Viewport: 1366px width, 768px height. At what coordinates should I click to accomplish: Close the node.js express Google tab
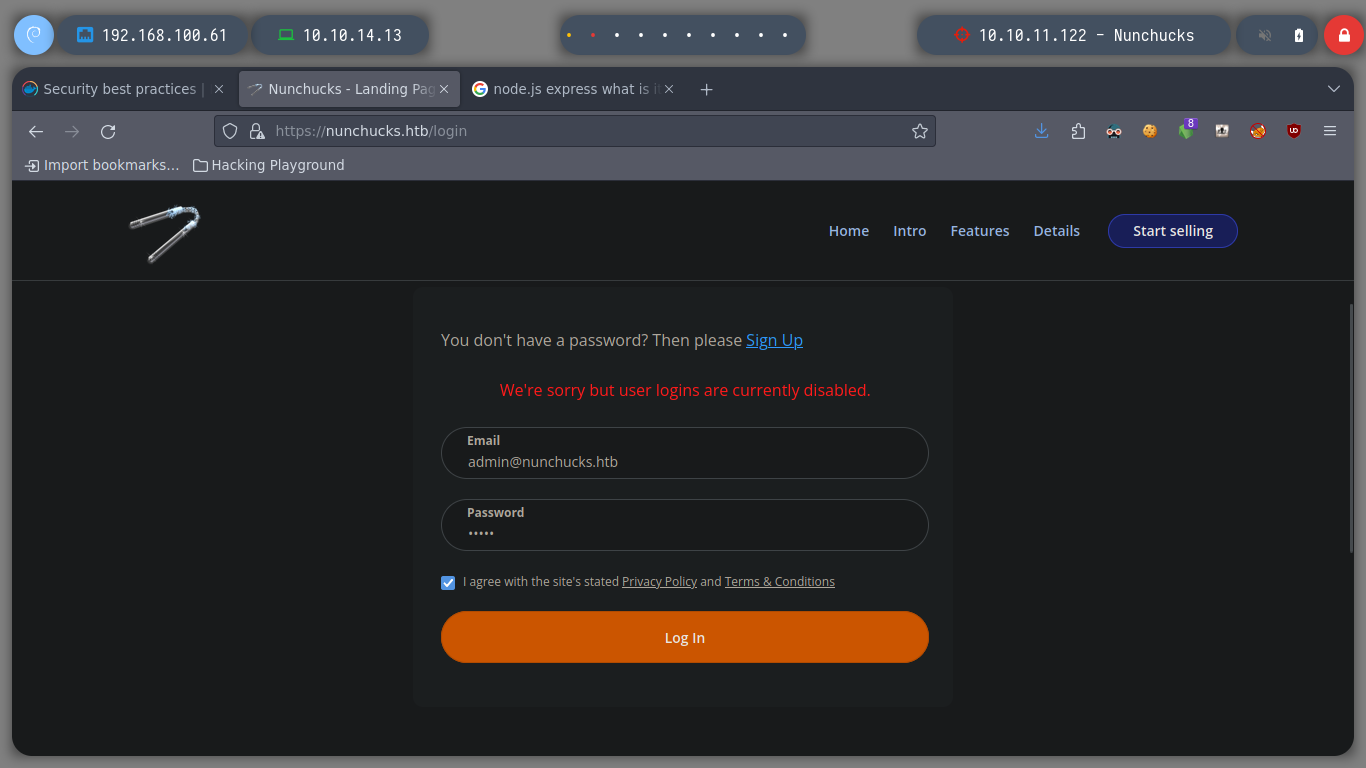click(x=669, y=89)
